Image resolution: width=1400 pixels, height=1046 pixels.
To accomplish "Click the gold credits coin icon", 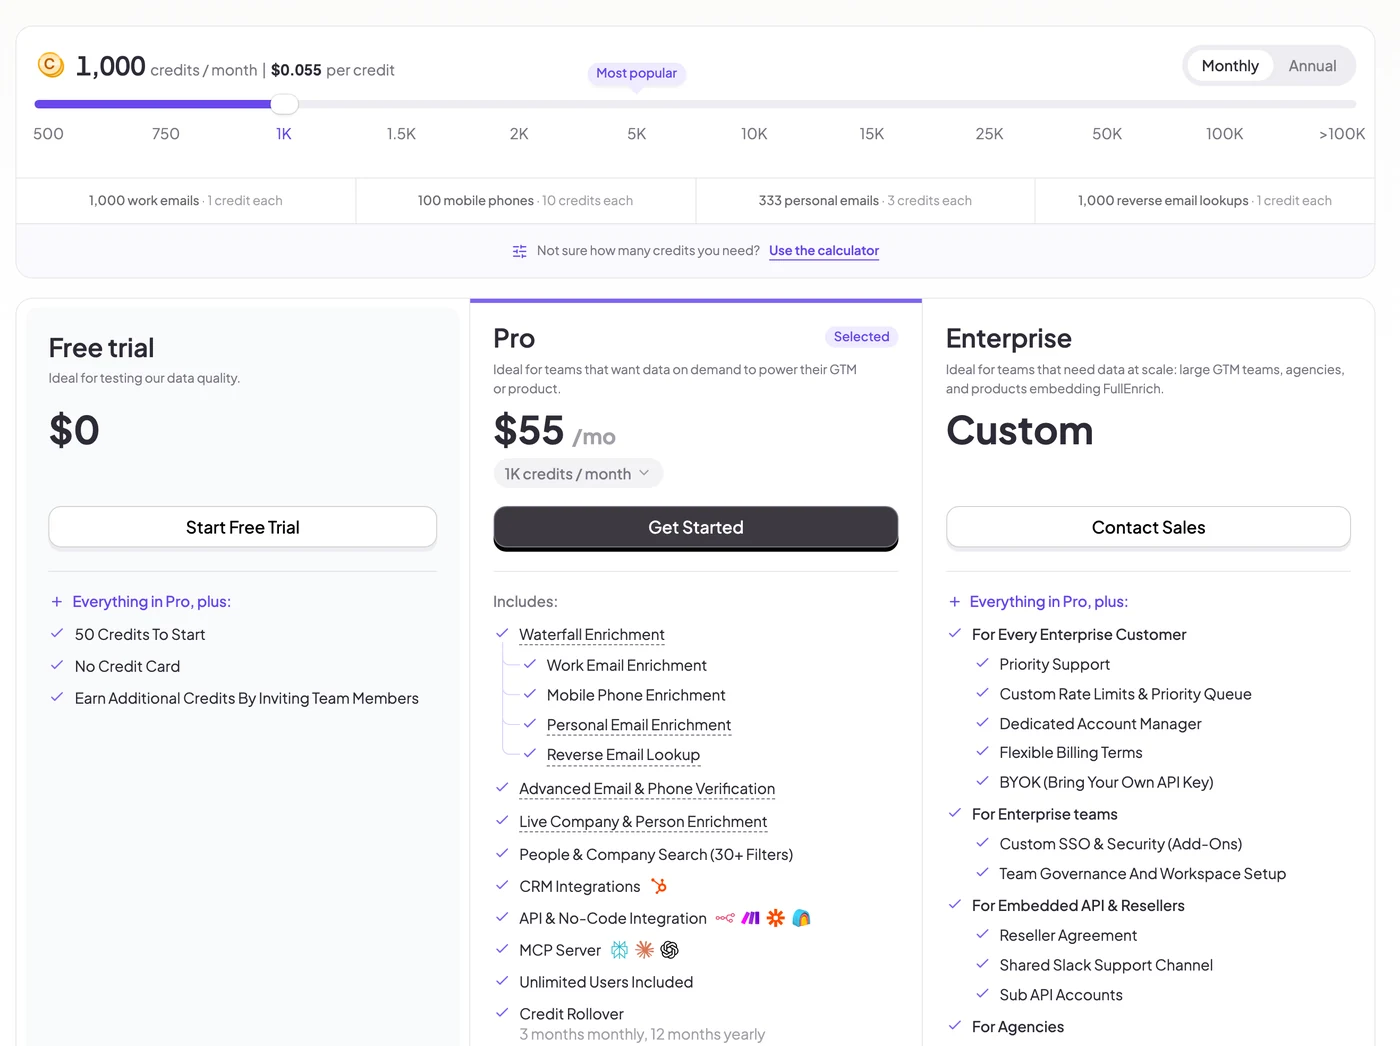I will point(51,65).
